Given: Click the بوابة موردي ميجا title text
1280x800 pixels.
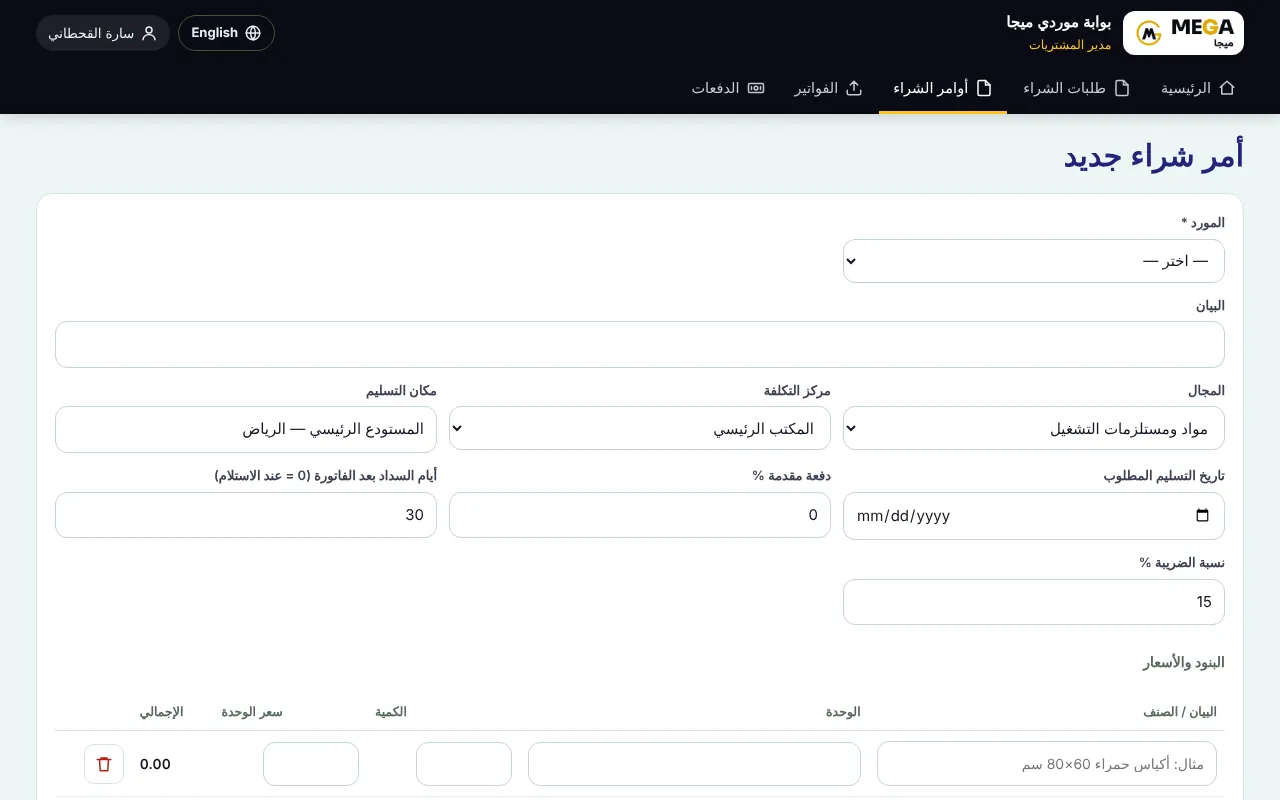Looking at the screenshot, I should point(1059,23).
